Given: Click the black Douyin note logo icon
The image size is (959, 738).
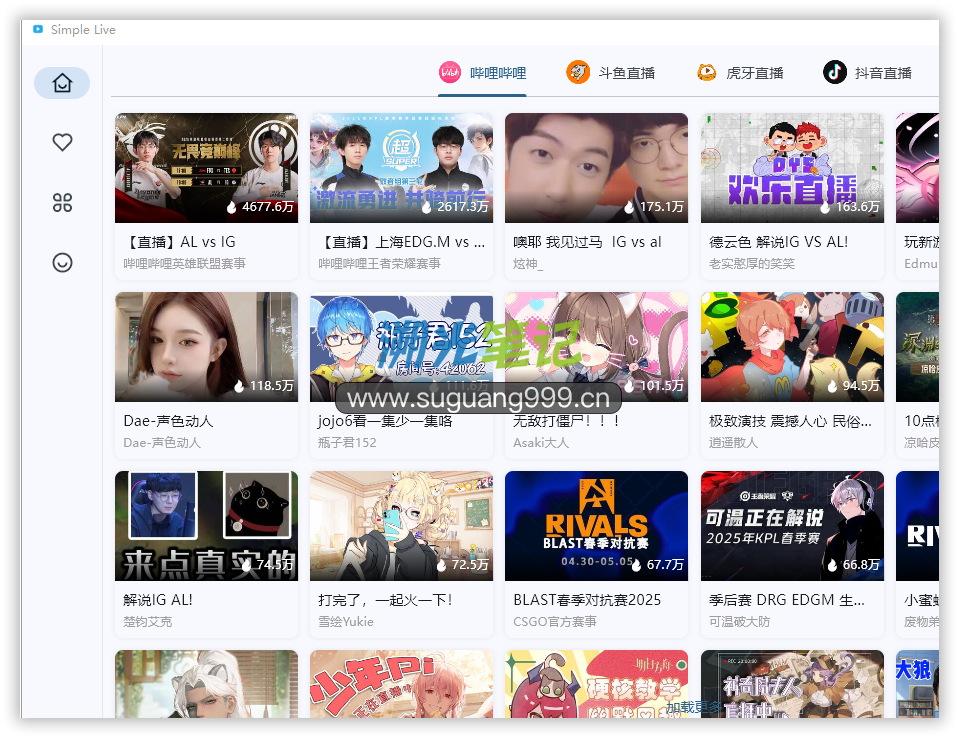Looking at the screenshot, I should 834,73.
